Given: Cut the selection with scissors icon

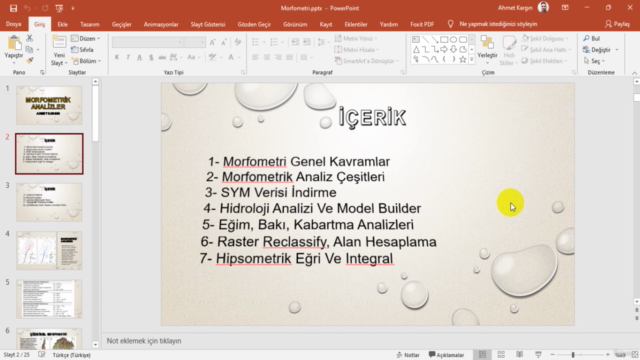Looking at the screenshot, I should pos(29,38).
